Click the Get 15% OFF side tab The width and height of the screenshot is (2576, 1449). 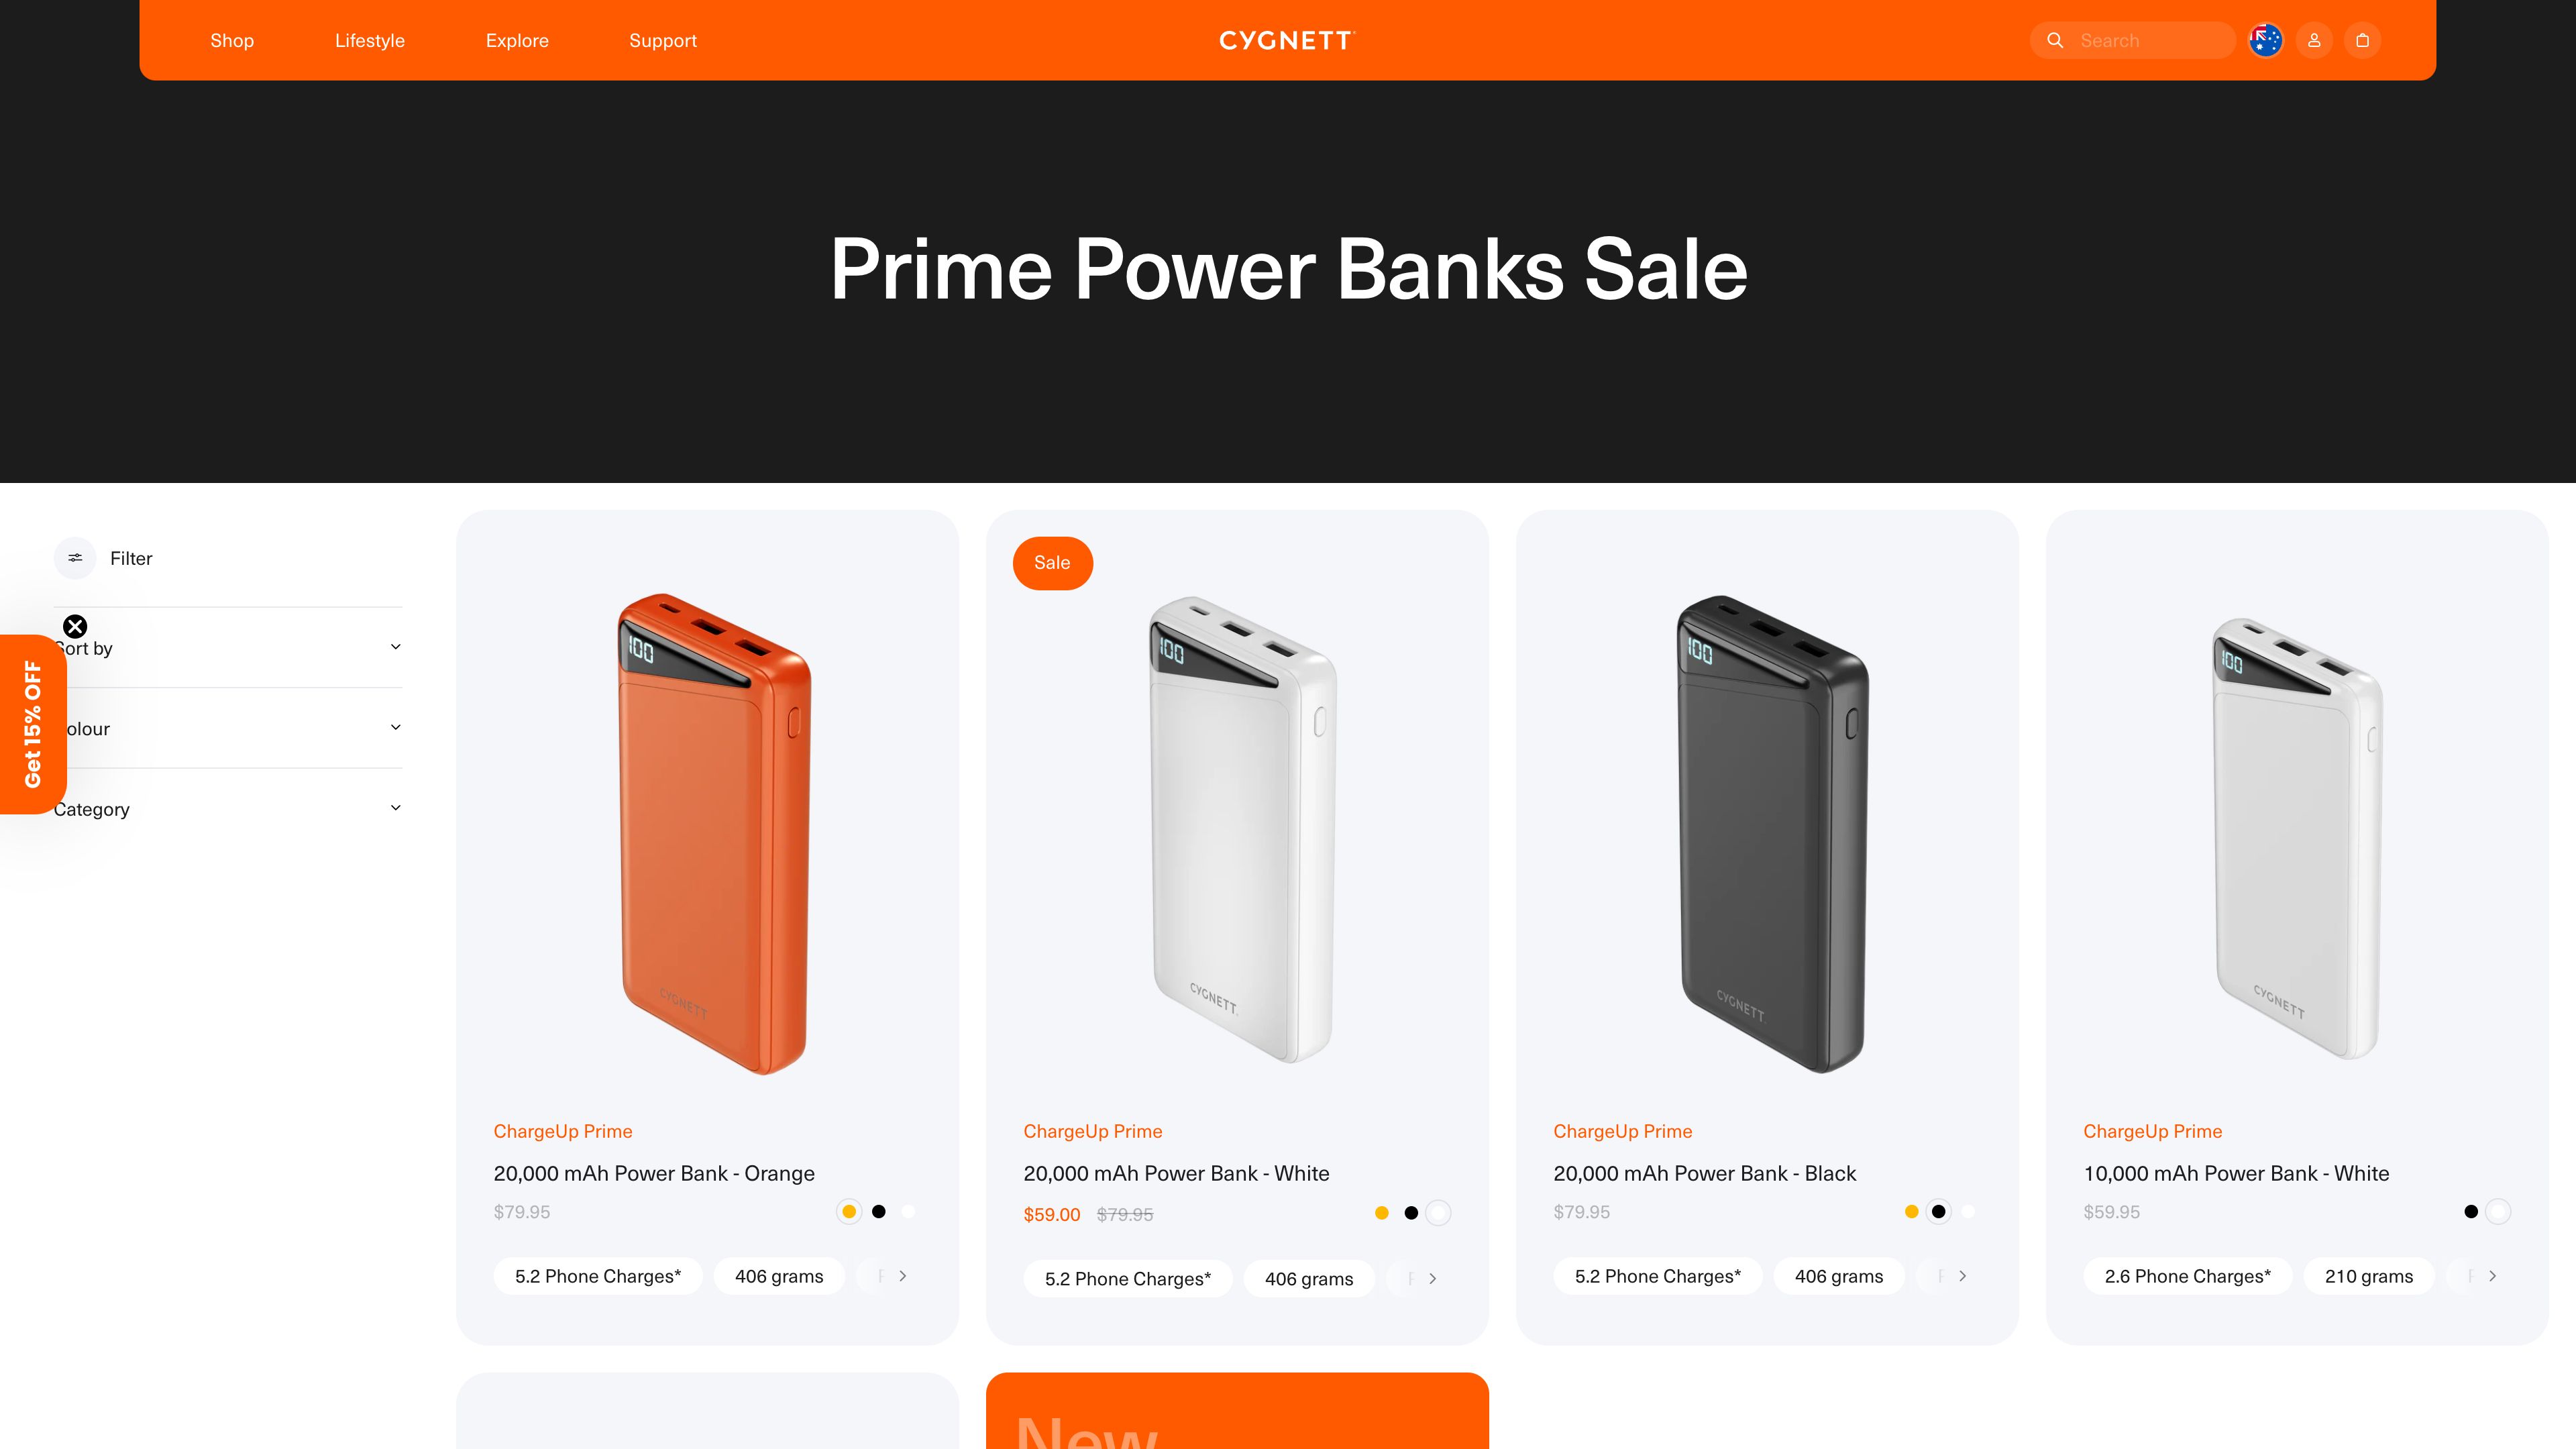(32, 724)
